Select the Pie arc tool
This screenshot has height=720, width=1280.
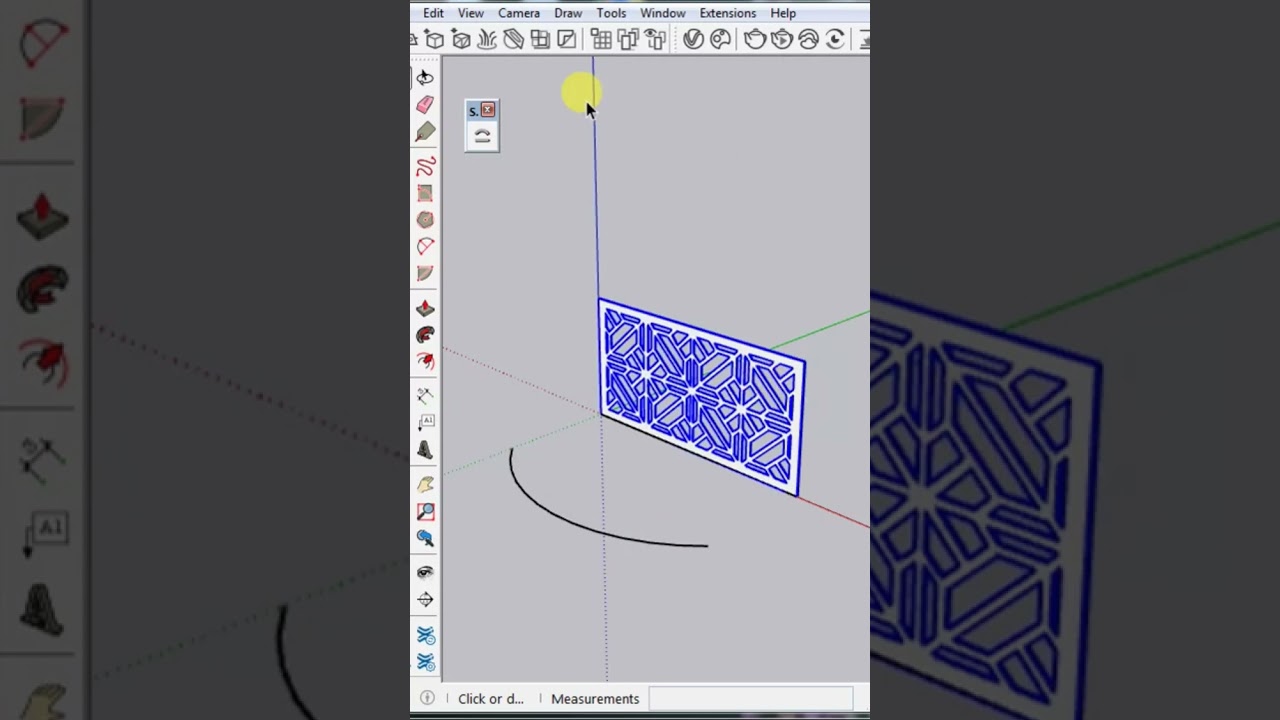pos(425,274)
